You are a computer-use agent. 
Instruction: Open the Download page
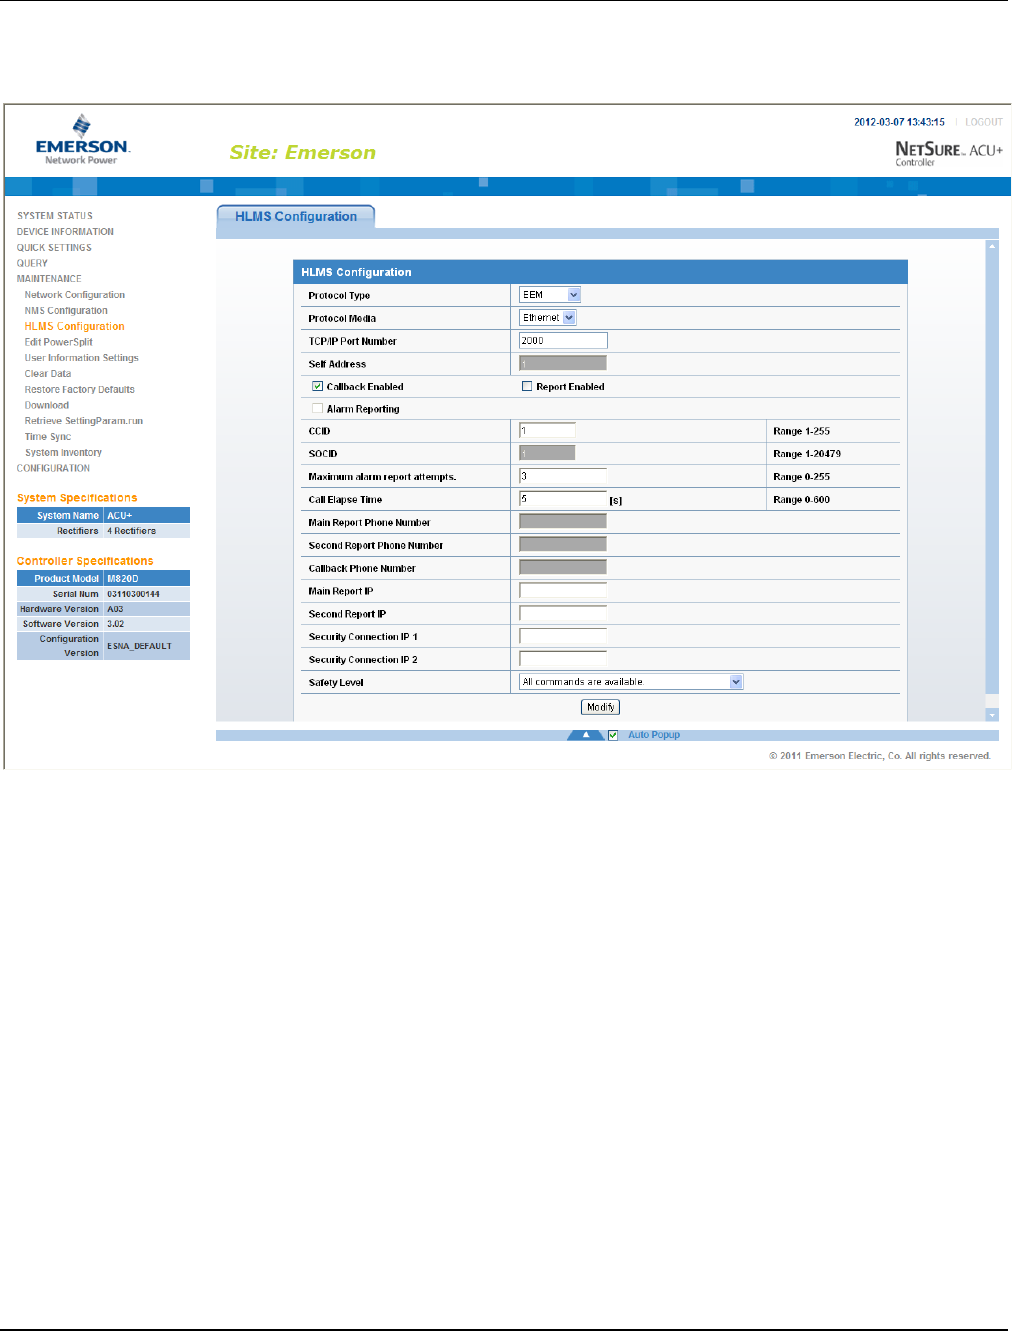pyautogui.click(x=47, y=405)
